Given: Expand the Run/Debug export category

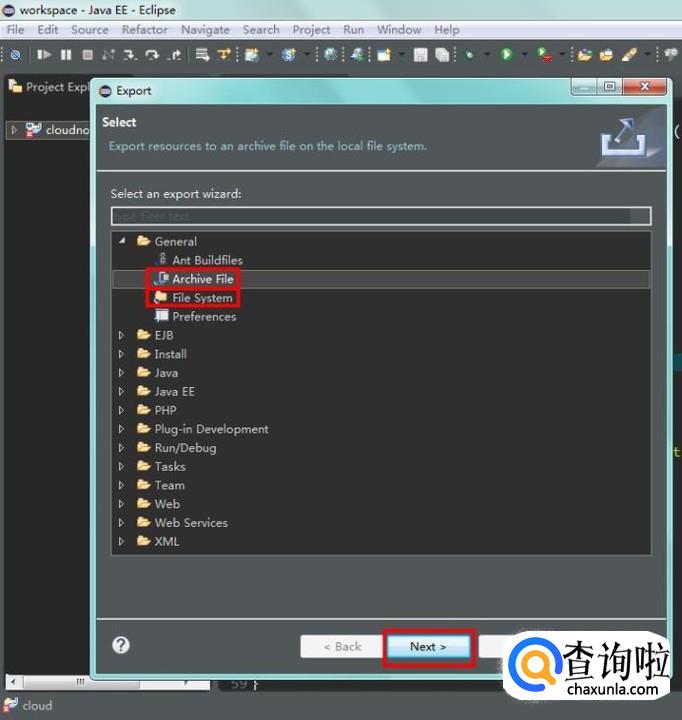Looking at the screenshot, I should click(121, 448).
